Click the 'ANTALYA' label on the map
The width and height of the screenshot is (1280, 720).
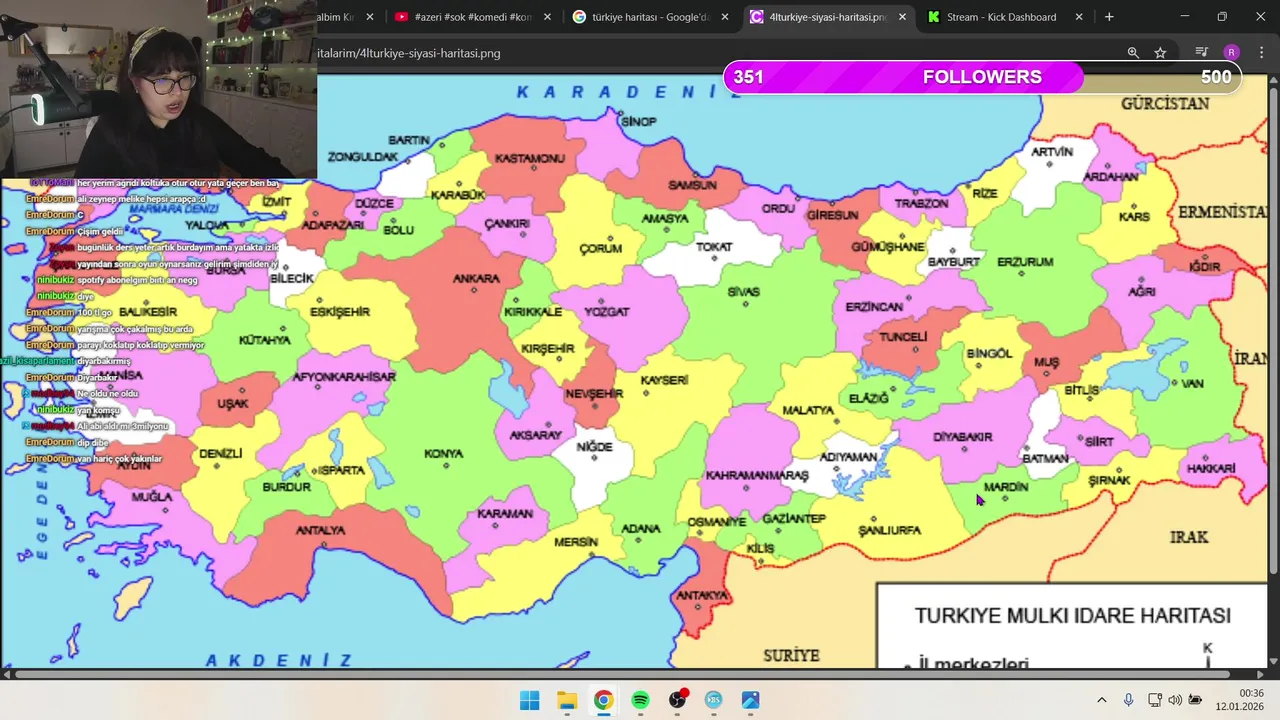tap(320, 531)
